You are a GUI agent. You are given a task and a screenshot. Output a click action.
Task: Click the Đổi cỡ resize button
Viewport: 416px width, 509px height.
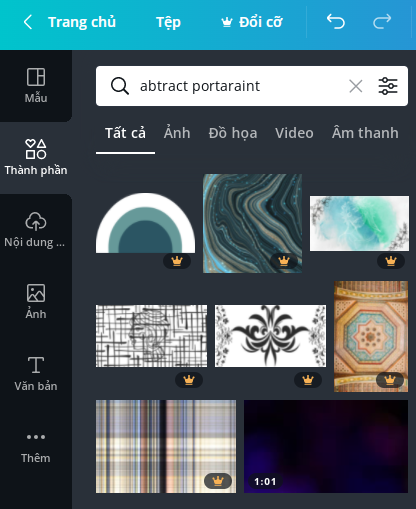click(252, 22)
